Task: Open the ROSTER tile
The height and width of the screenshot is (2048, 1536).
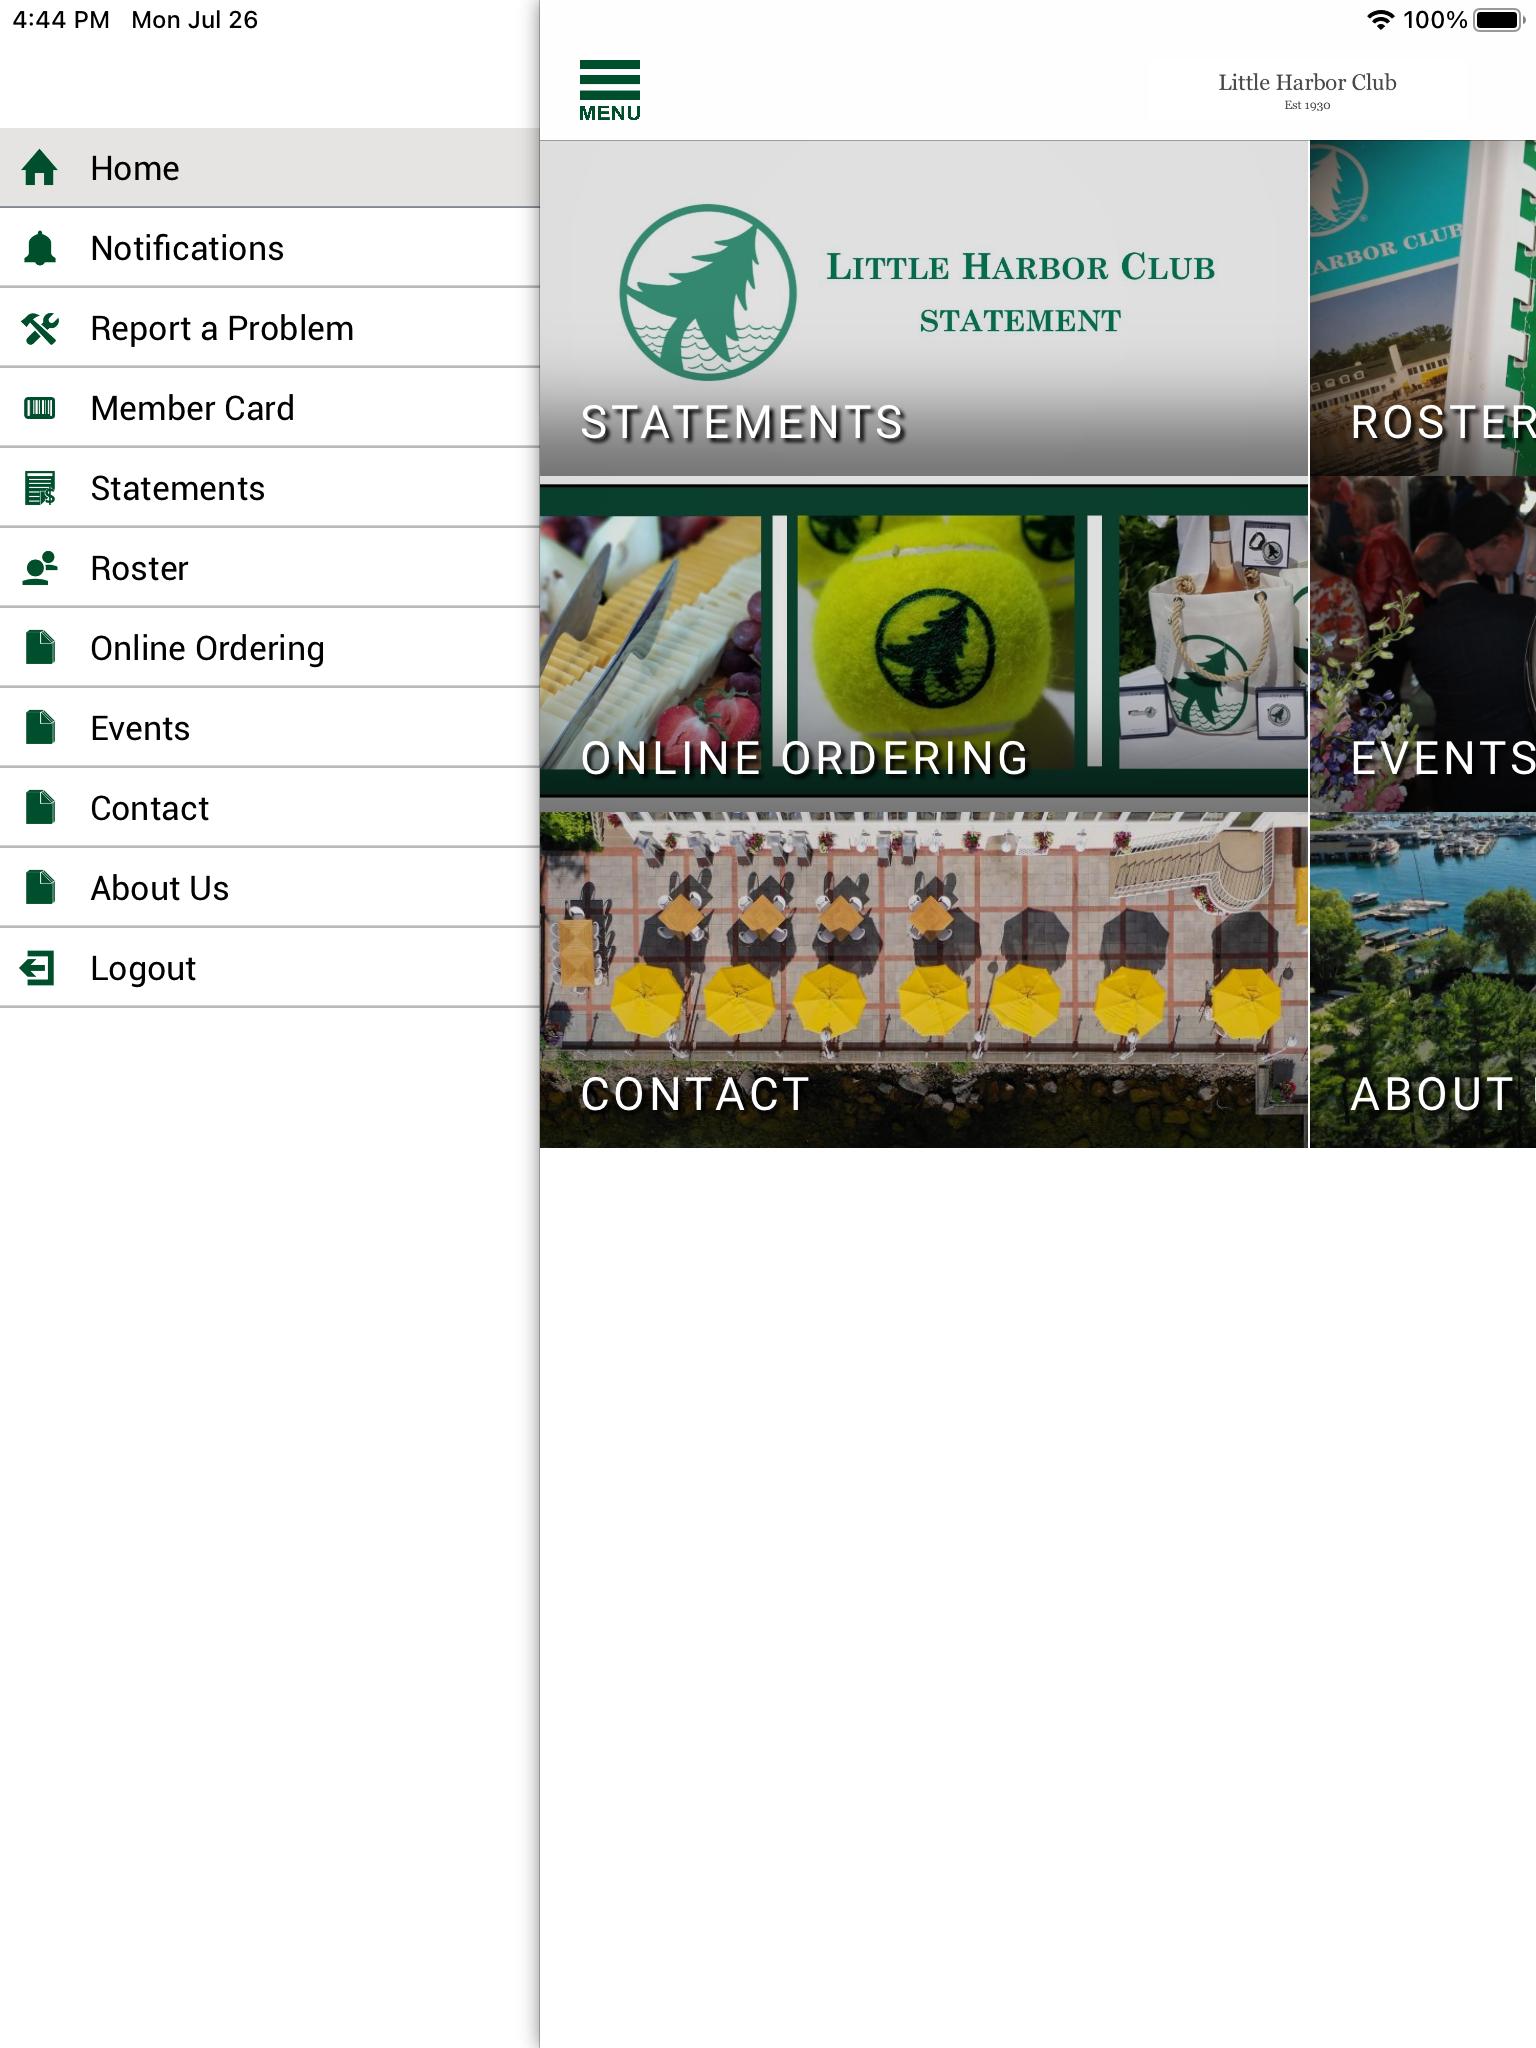Action: pos(1423,308)
